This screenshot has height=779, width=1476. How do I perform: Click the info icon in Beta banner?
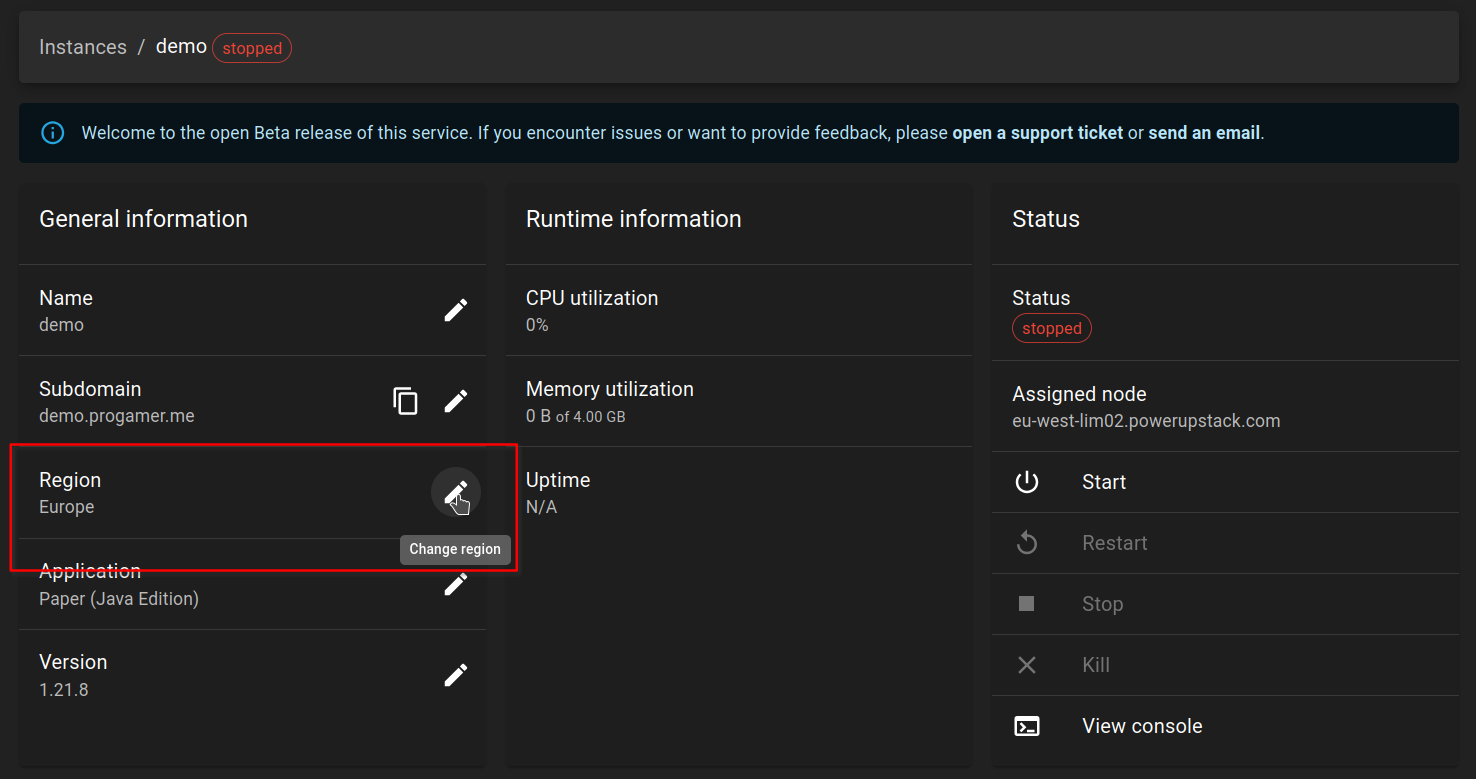(x=52, y=132)
